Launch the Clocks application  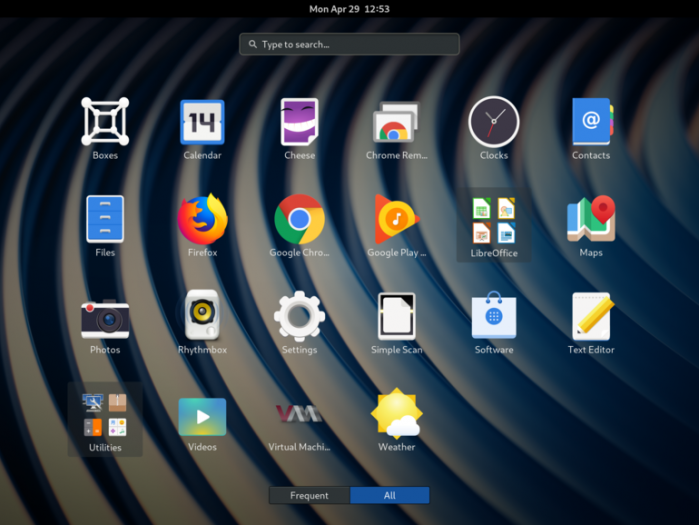pos(494,122)
